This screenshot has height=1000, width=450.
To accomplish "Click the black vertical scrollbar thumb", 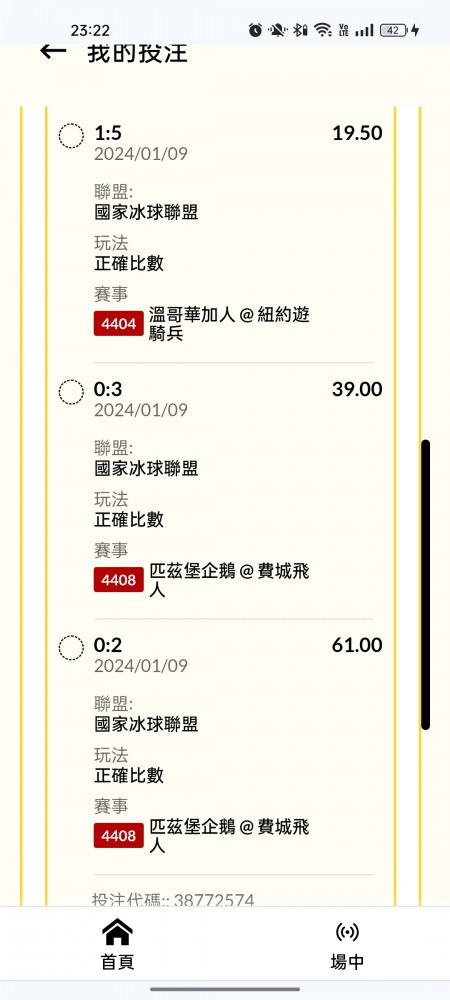I will point(426,584).
